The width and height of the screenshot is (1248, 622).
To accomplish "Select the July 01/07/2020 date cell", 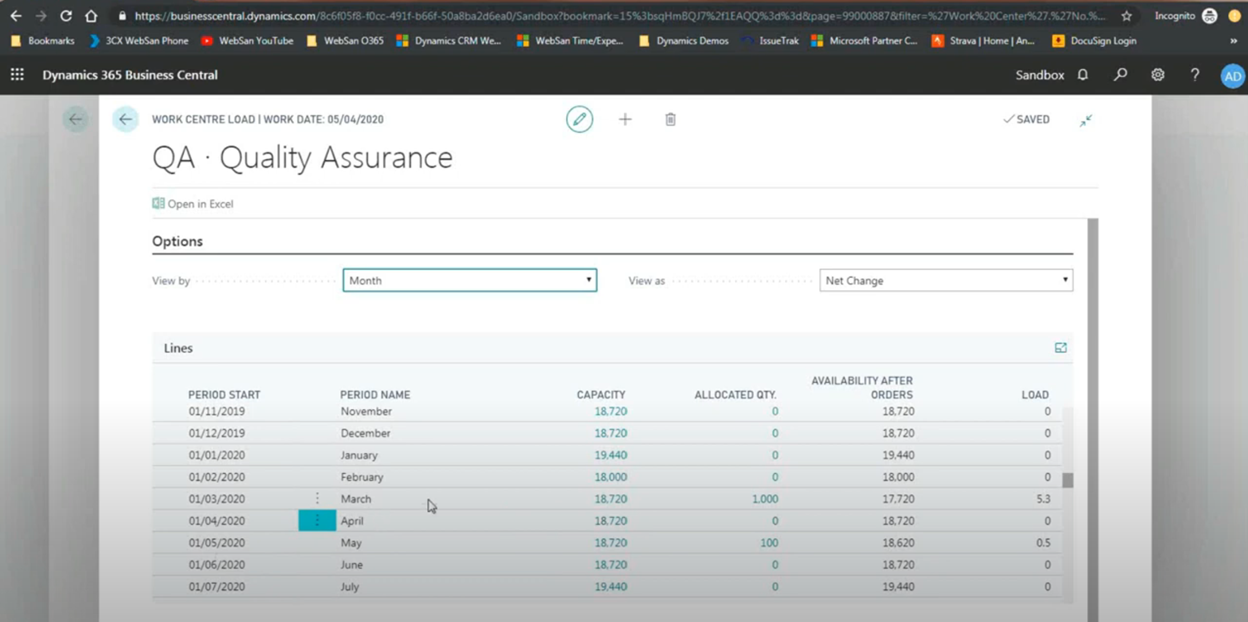I will 217,587.
